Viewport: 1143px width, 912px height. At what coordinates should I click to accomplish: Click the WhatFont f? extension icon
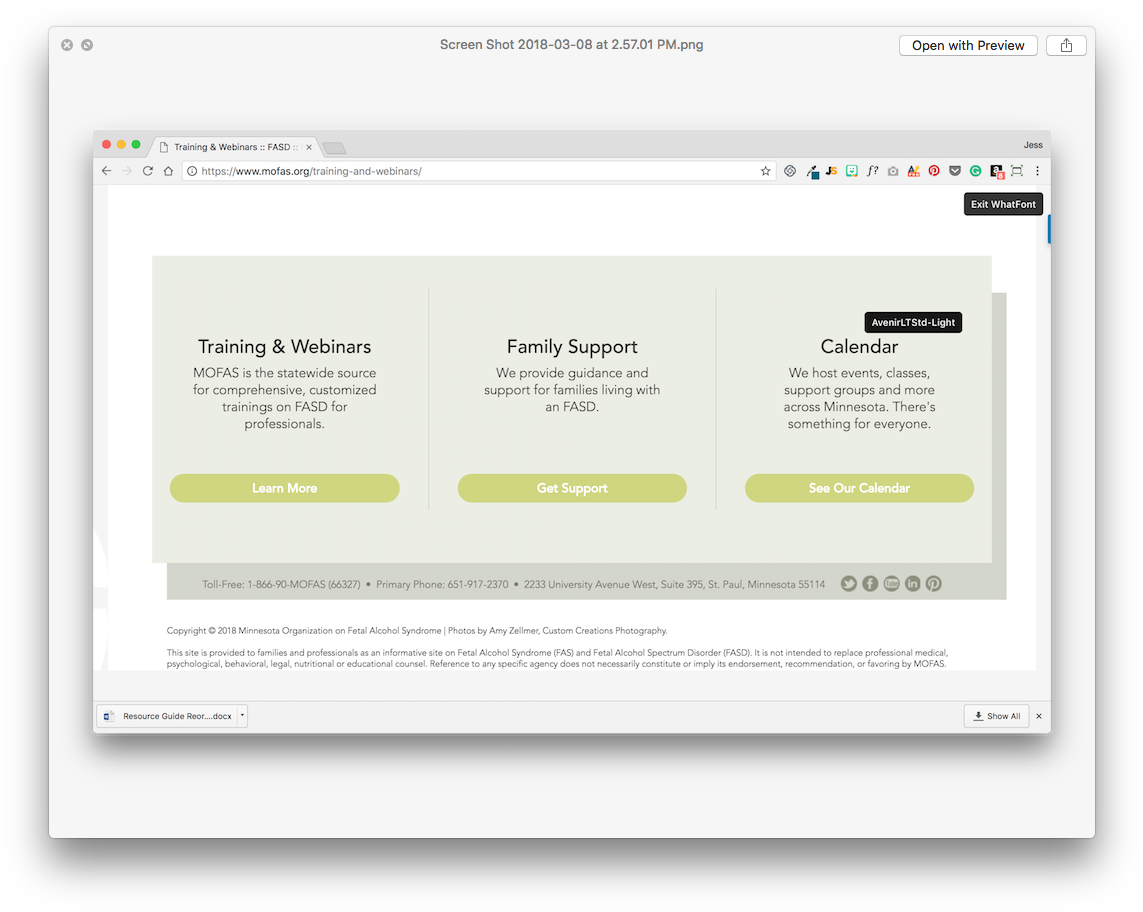click(872, 171)
